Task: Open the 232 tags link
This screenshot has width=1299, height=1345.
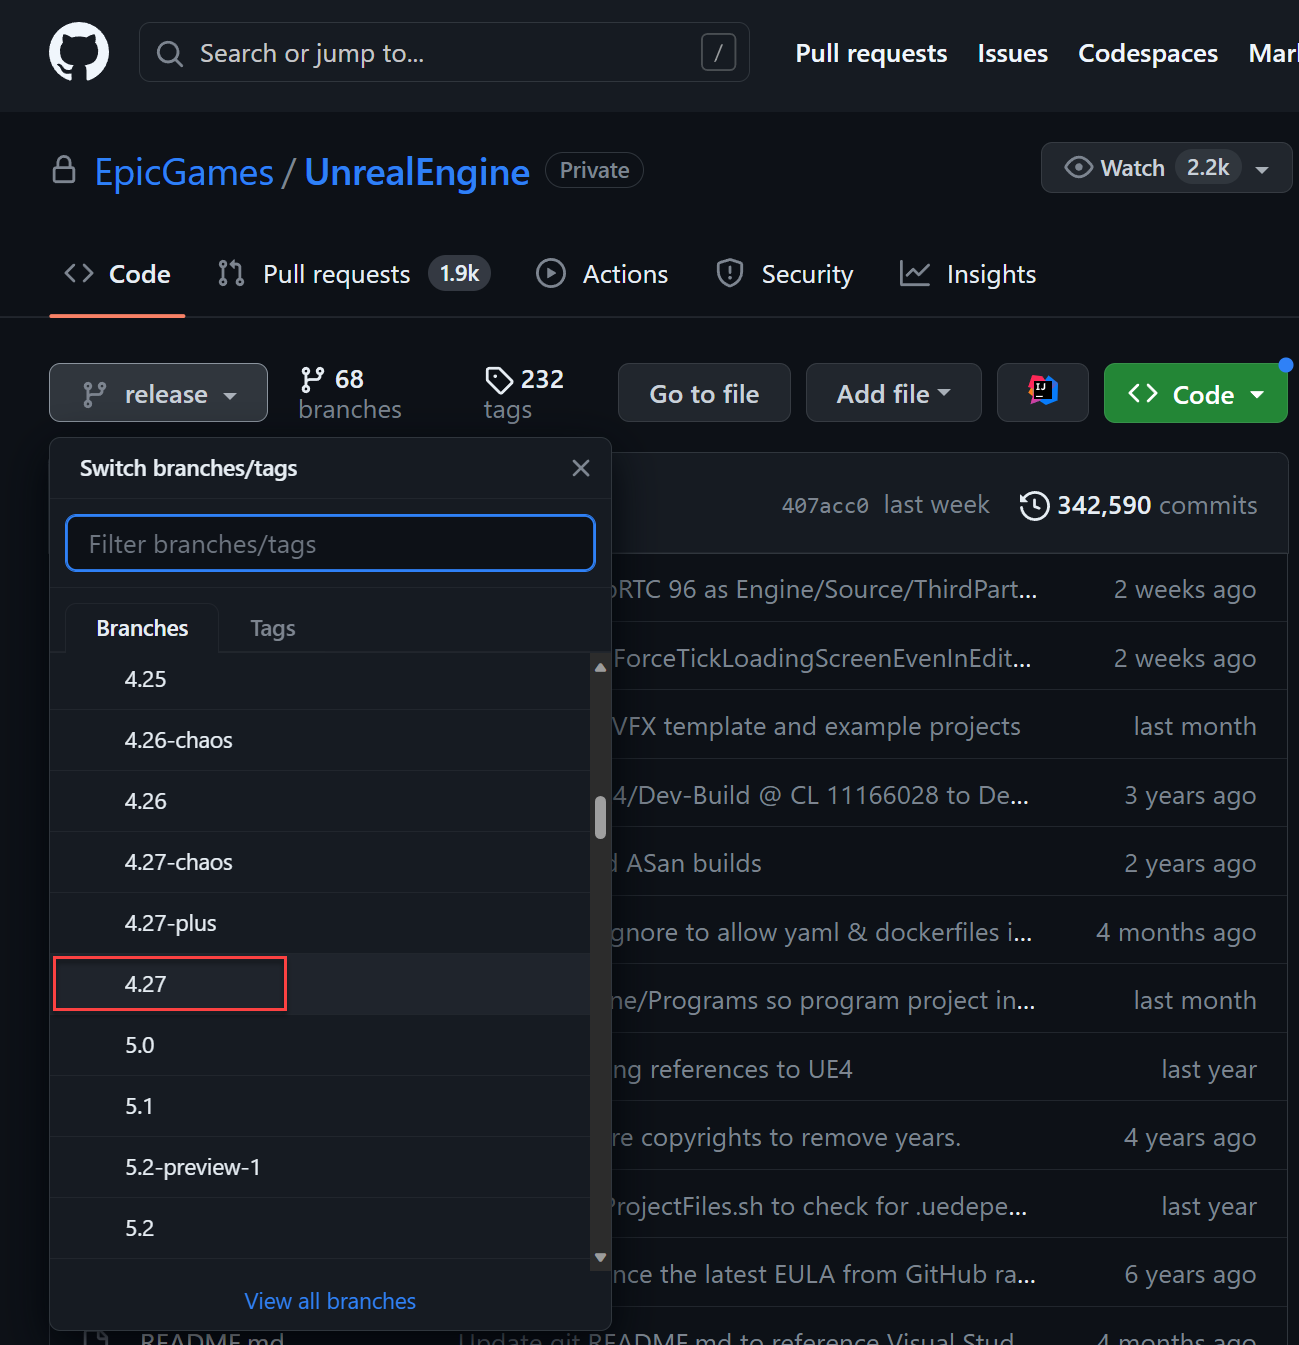Action: [524, 394]
